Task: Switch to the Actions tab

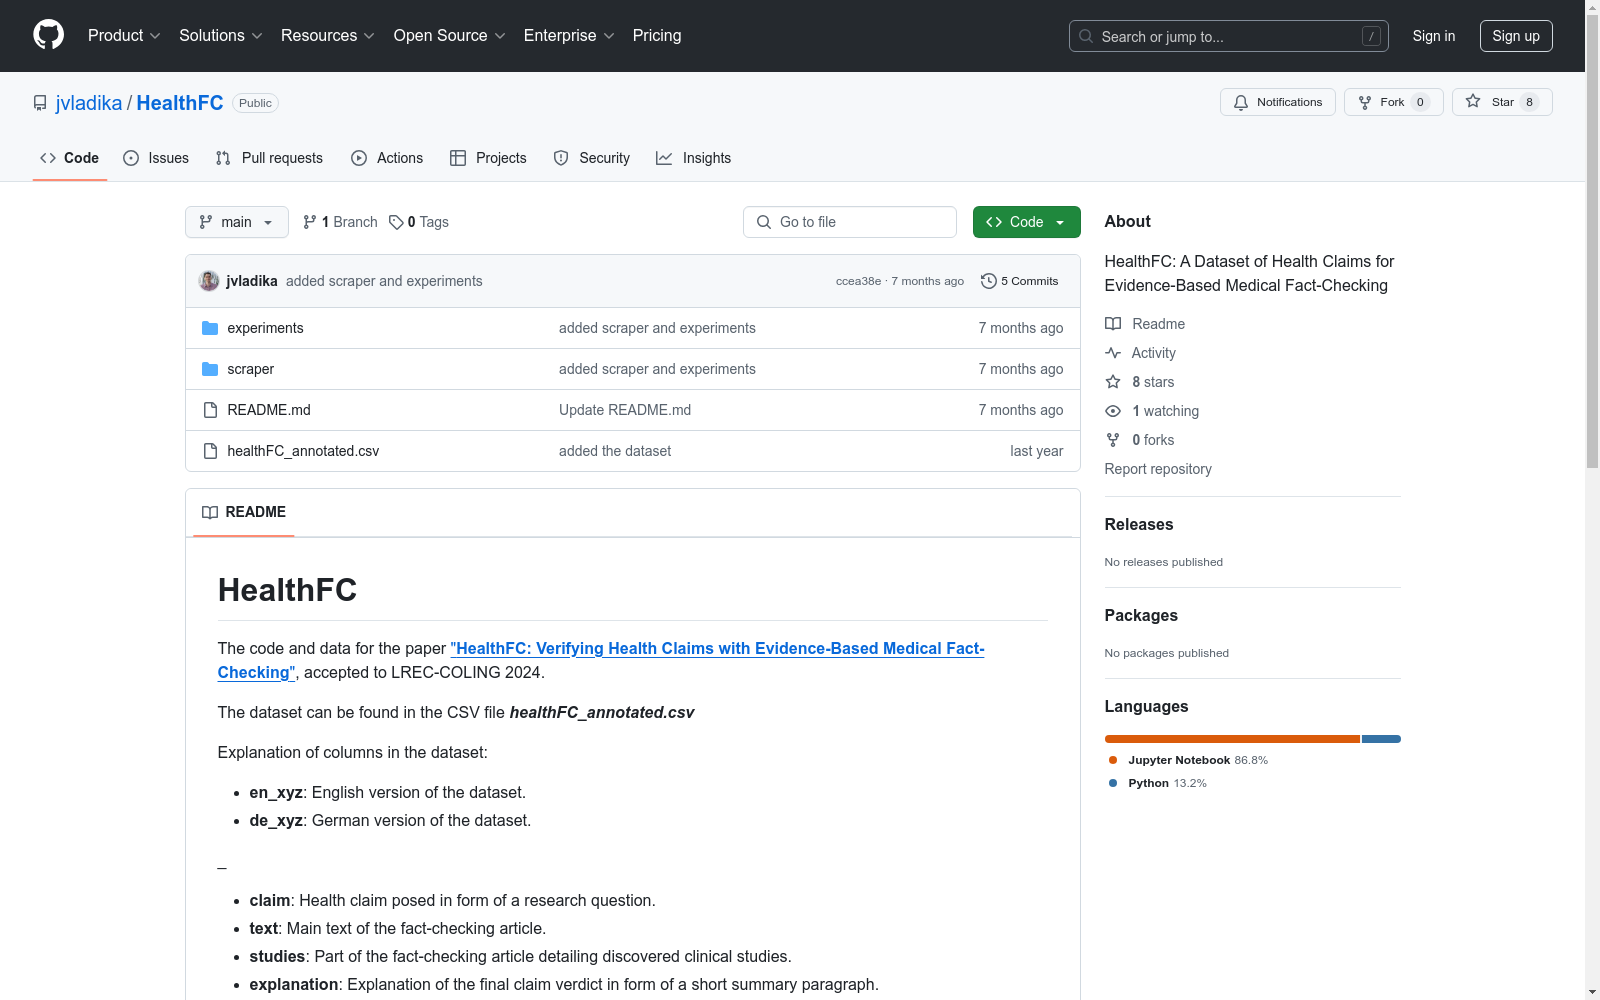Action: pyautogui.click(x=387, y=158)
